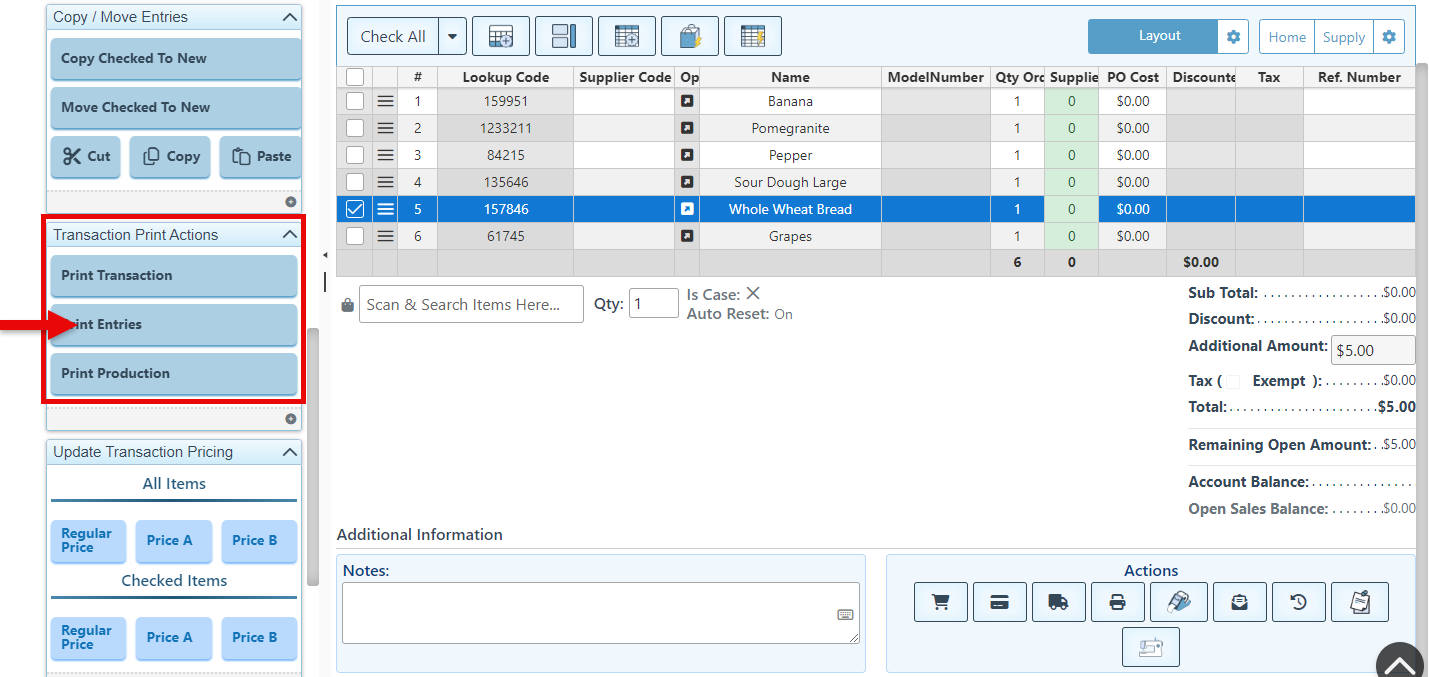
Task: Click the Print Transaction button
Action: (174, 276)
